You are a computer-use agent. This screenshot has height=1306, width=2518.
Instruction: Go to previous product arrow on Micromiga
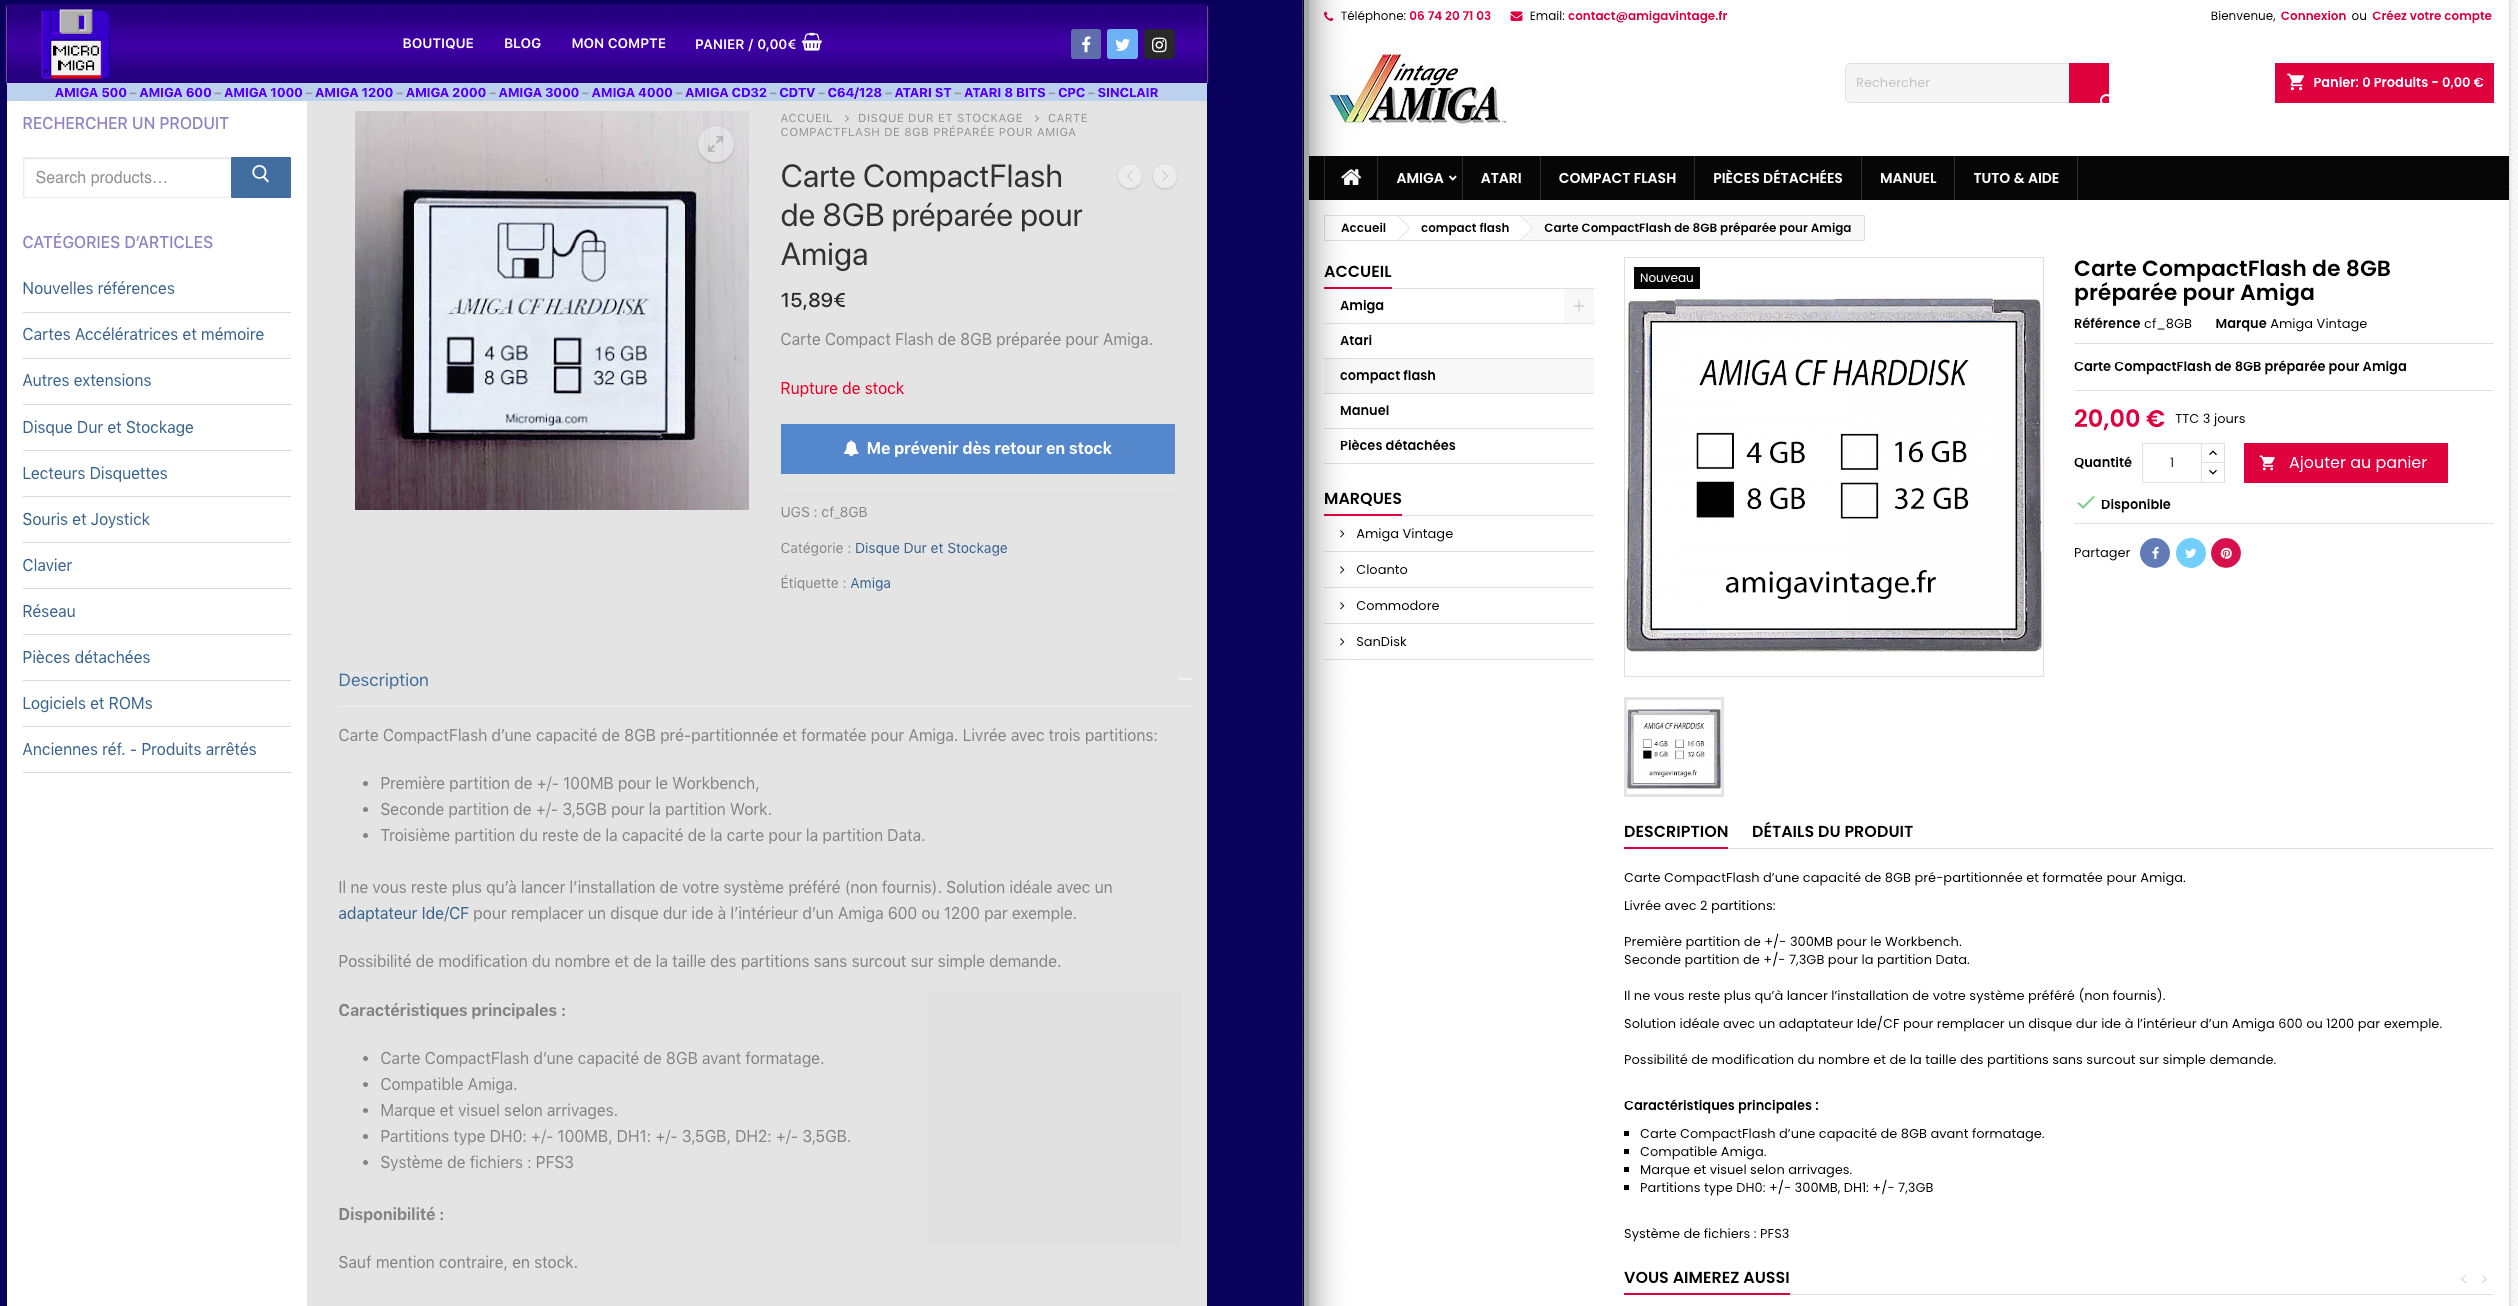(x=1130, y=176)
